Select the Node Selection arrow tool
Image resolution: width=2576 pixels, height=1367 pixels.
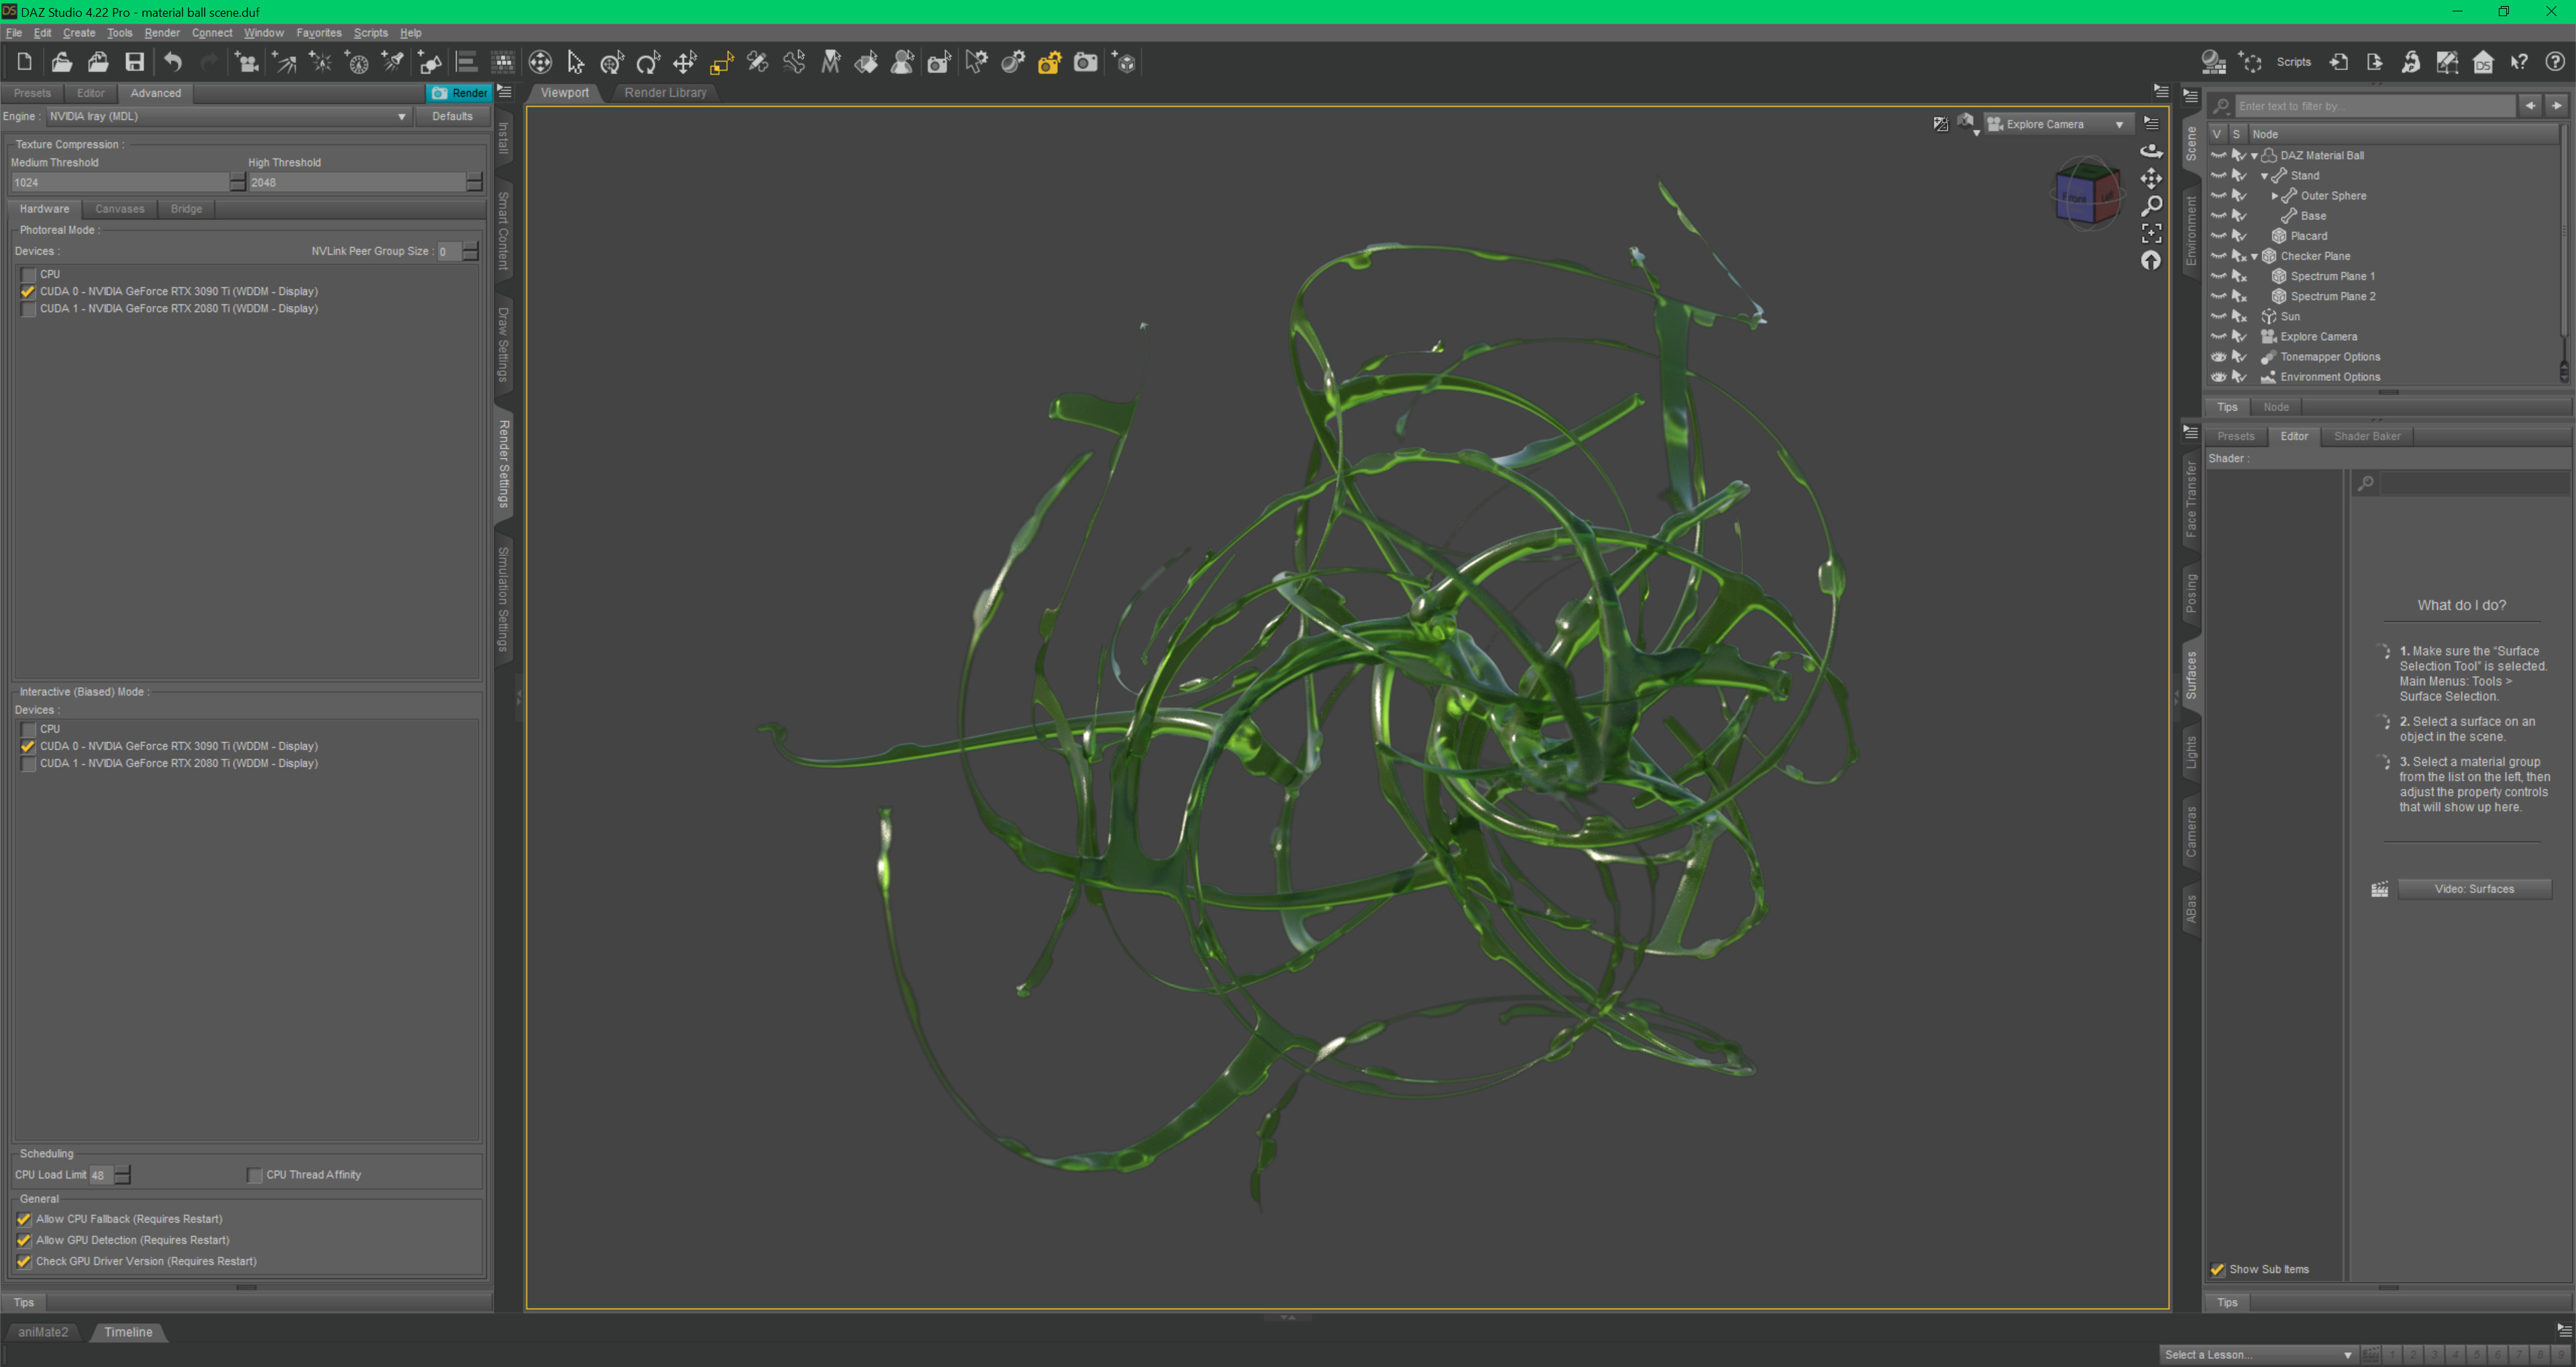(575, 62)
